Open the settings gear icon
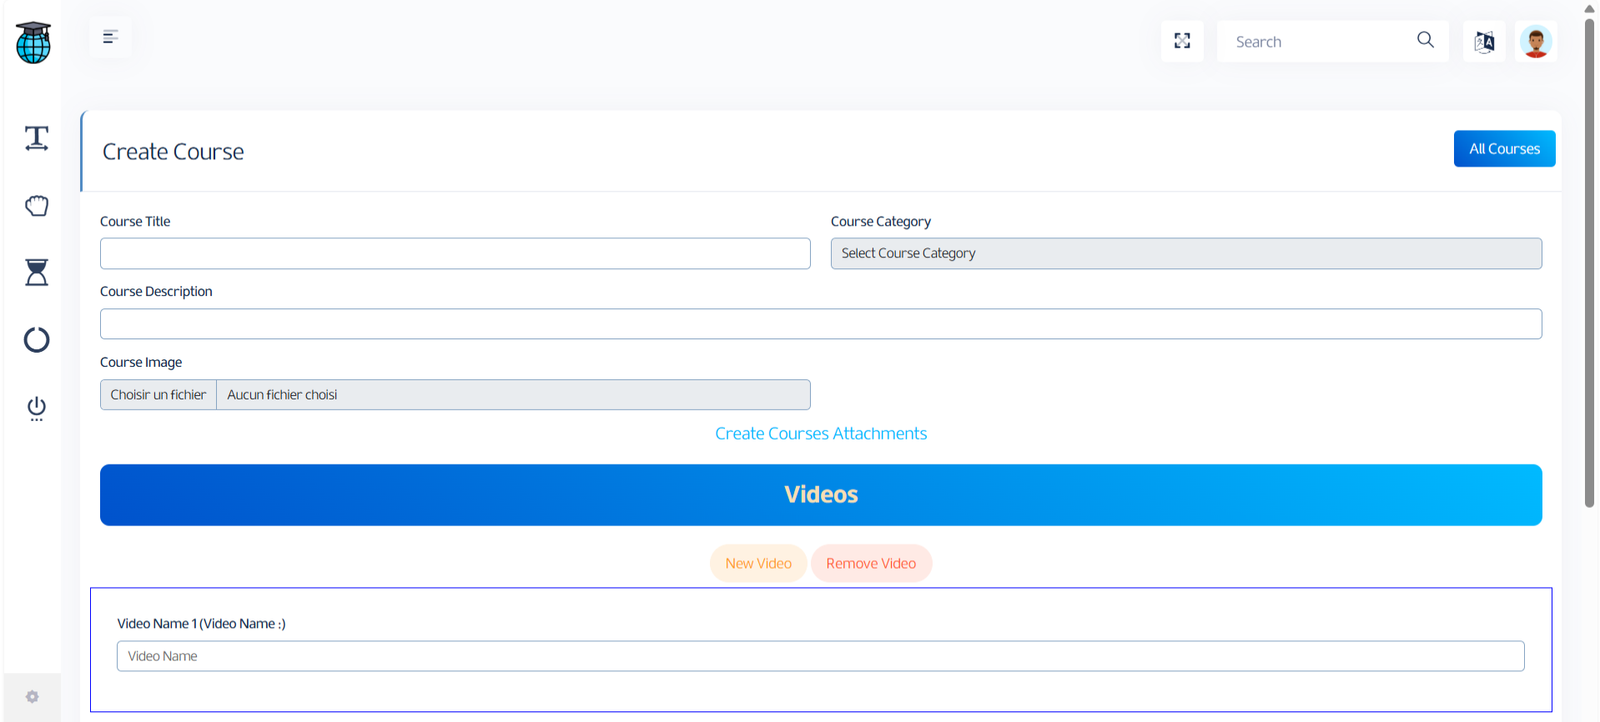 (x=32, y=697)
